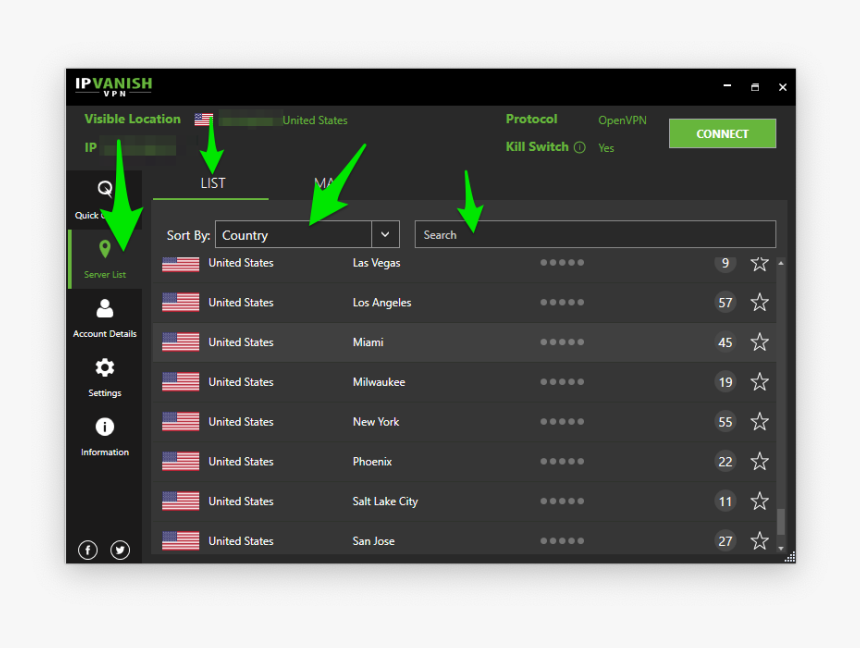Open Account Details person icon
The height and width of the screenshot is (648, 860).
tap(105, 308)
